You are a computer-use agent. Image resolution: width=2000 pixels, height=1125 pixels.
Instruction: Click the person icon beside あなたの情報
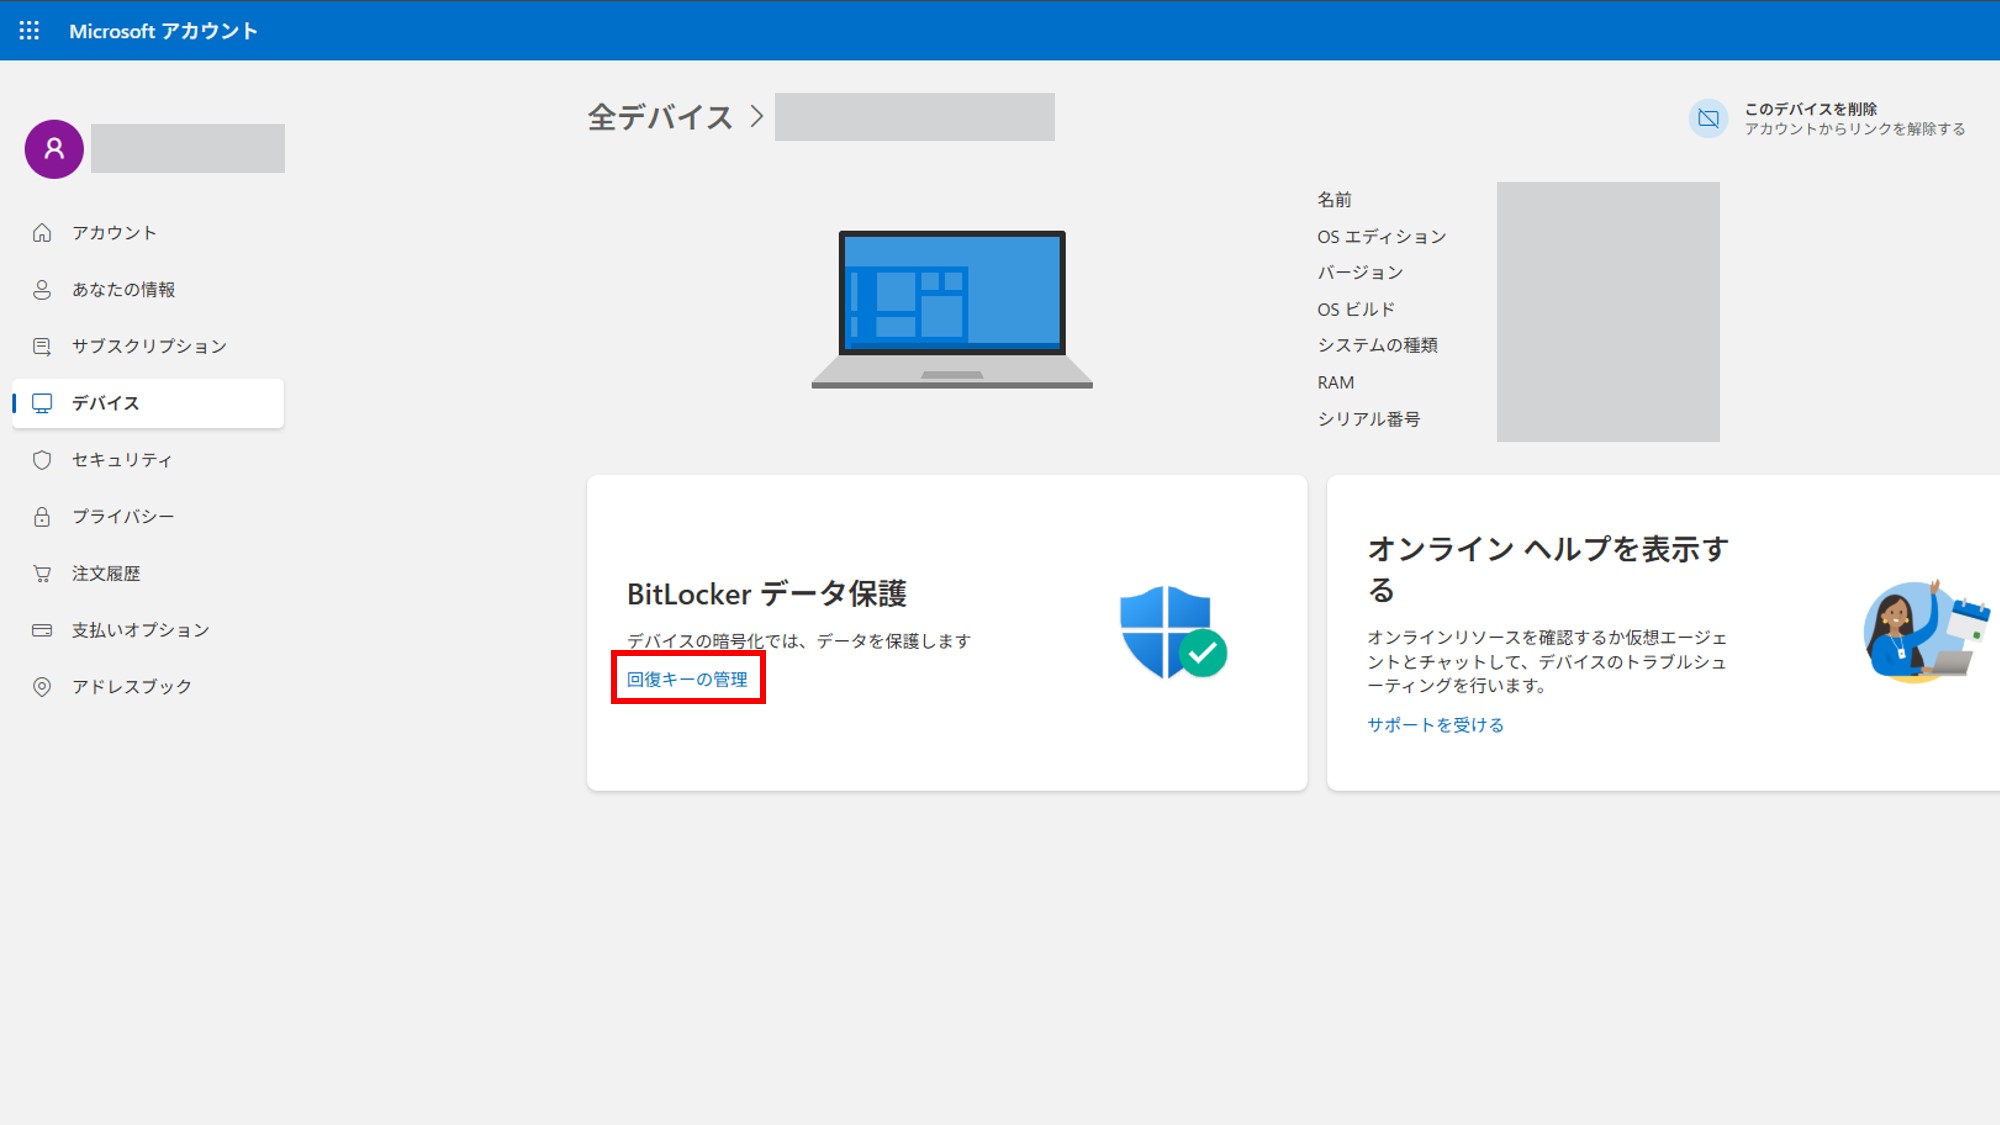(x=42, y=290)
